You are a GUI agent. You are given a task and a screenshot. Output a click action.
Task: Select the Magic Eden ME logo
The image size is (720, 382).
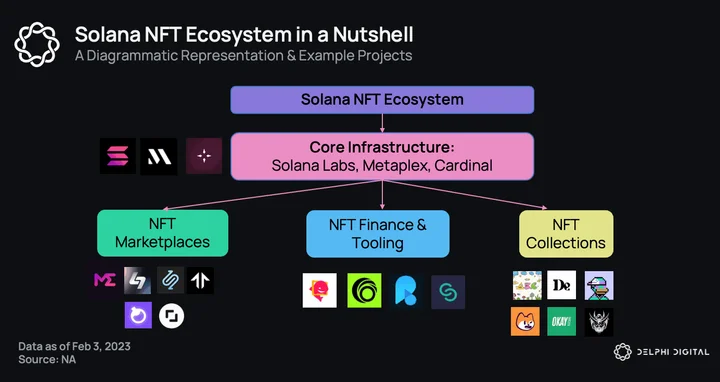[x=105, y=280]
